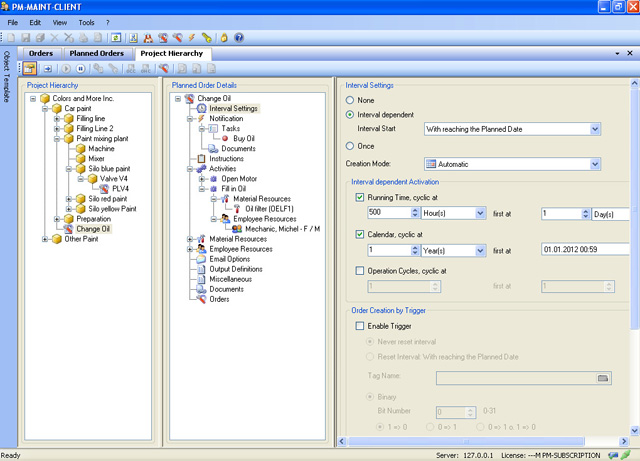Open the Creation Mode dropdown
640x461 pixels.
tap(595, 164)
